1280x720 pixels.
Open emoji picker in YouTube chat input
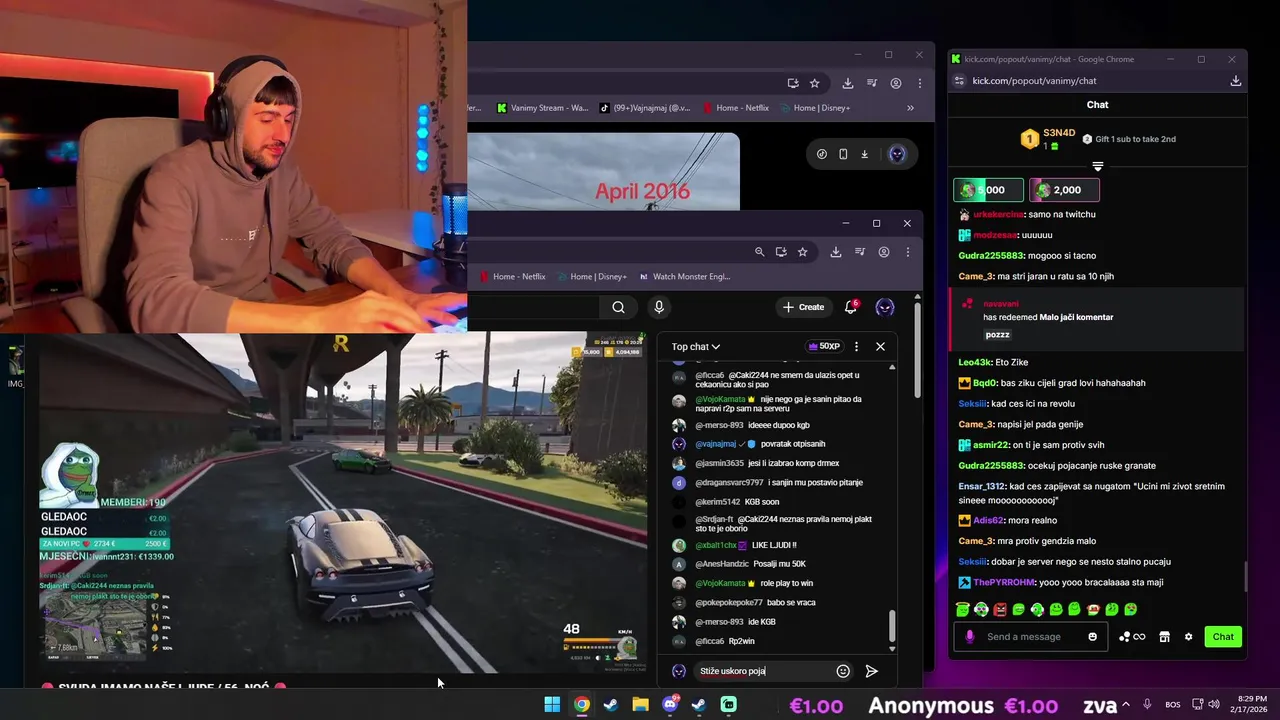843,671
